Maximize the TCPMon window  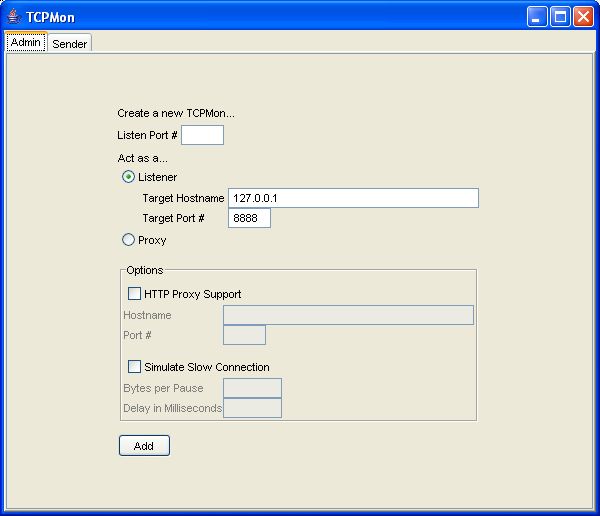coord(560,17)
